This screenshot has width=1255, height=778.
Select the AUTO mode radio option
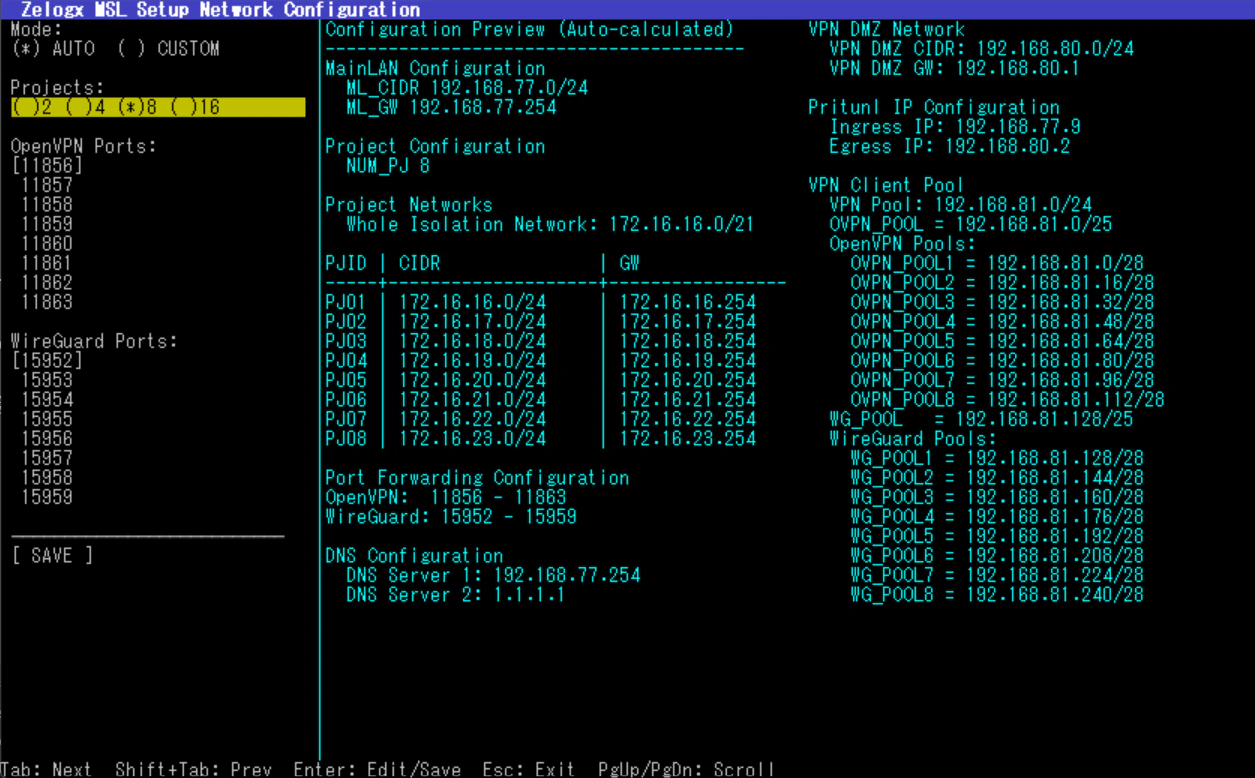pyautogui.click(x=53, y=48)
